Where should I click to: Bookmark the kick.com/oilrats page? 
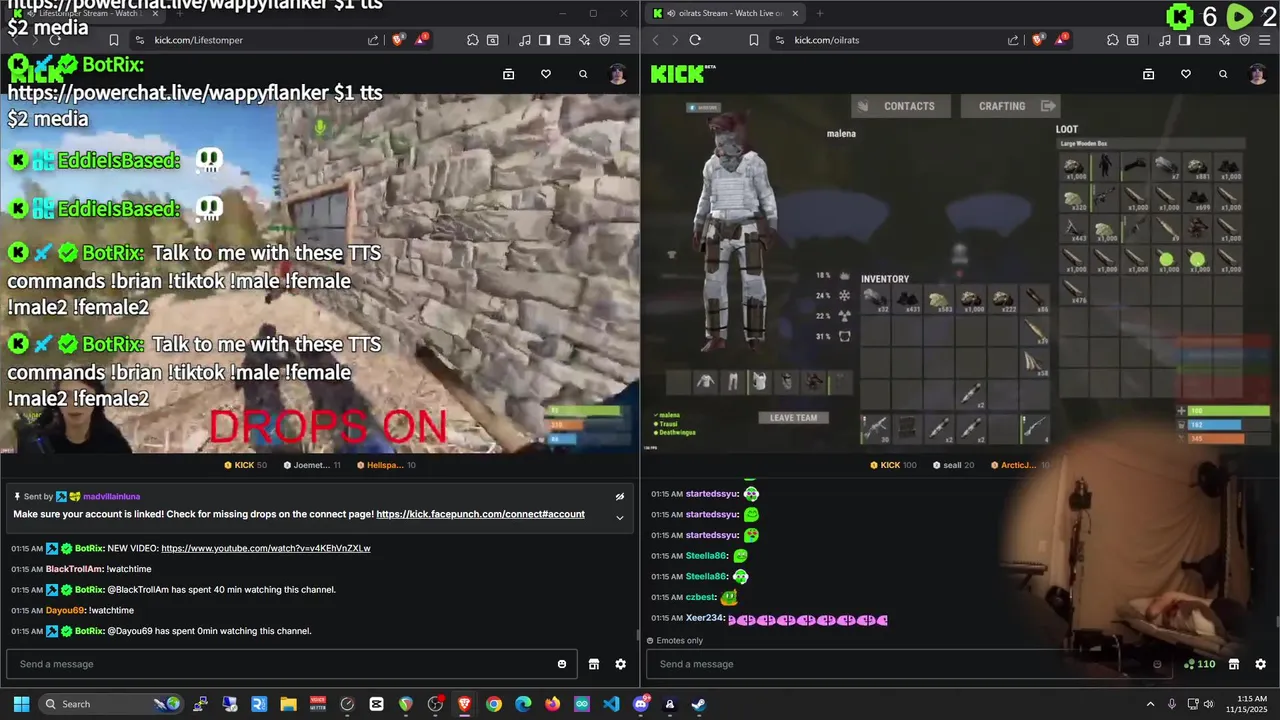click(754, 40)
